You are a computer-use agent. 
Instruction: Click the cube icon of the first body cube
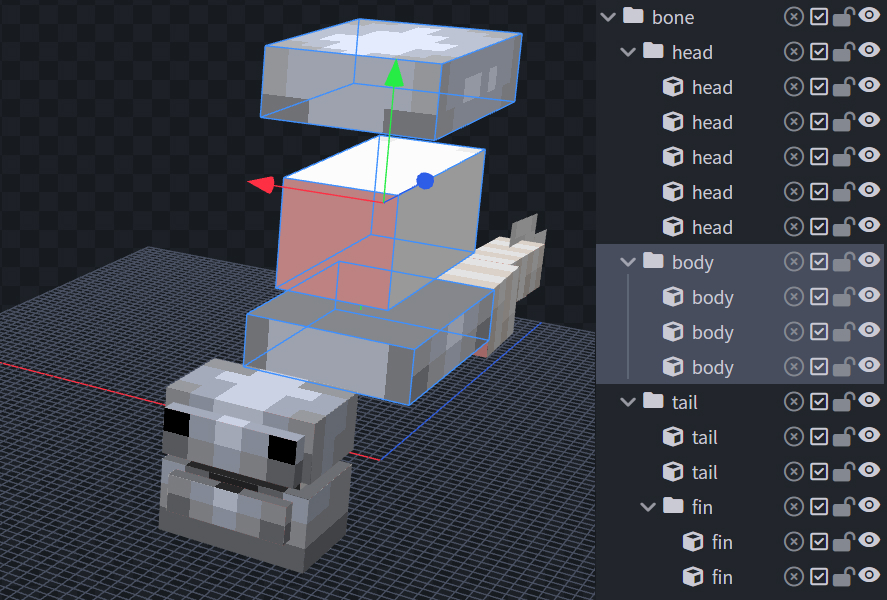[673, 297]
